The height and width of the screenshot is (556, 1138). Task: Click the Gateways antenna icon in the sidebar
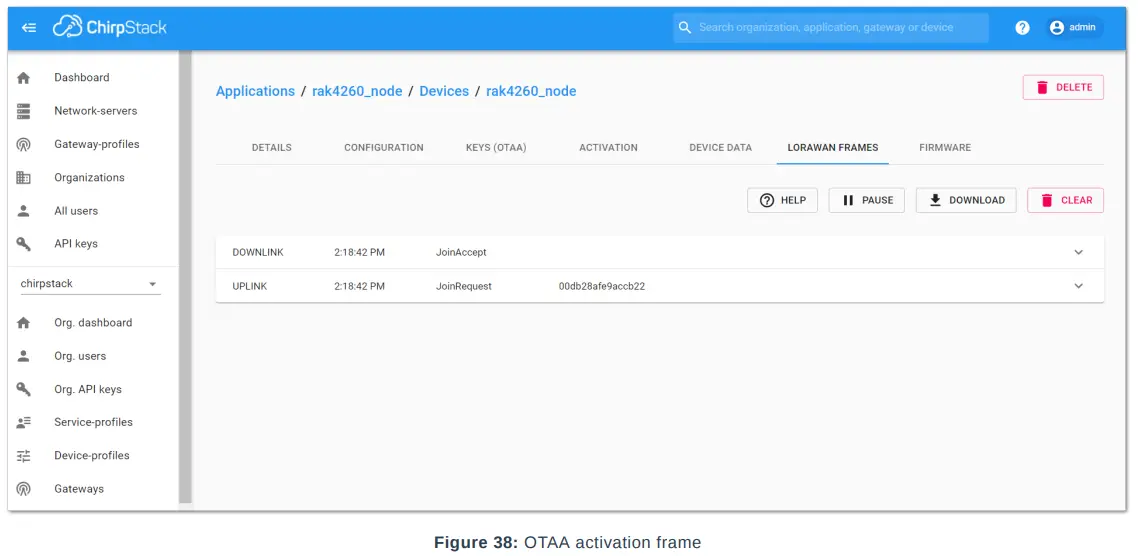[x=23, y=489]
